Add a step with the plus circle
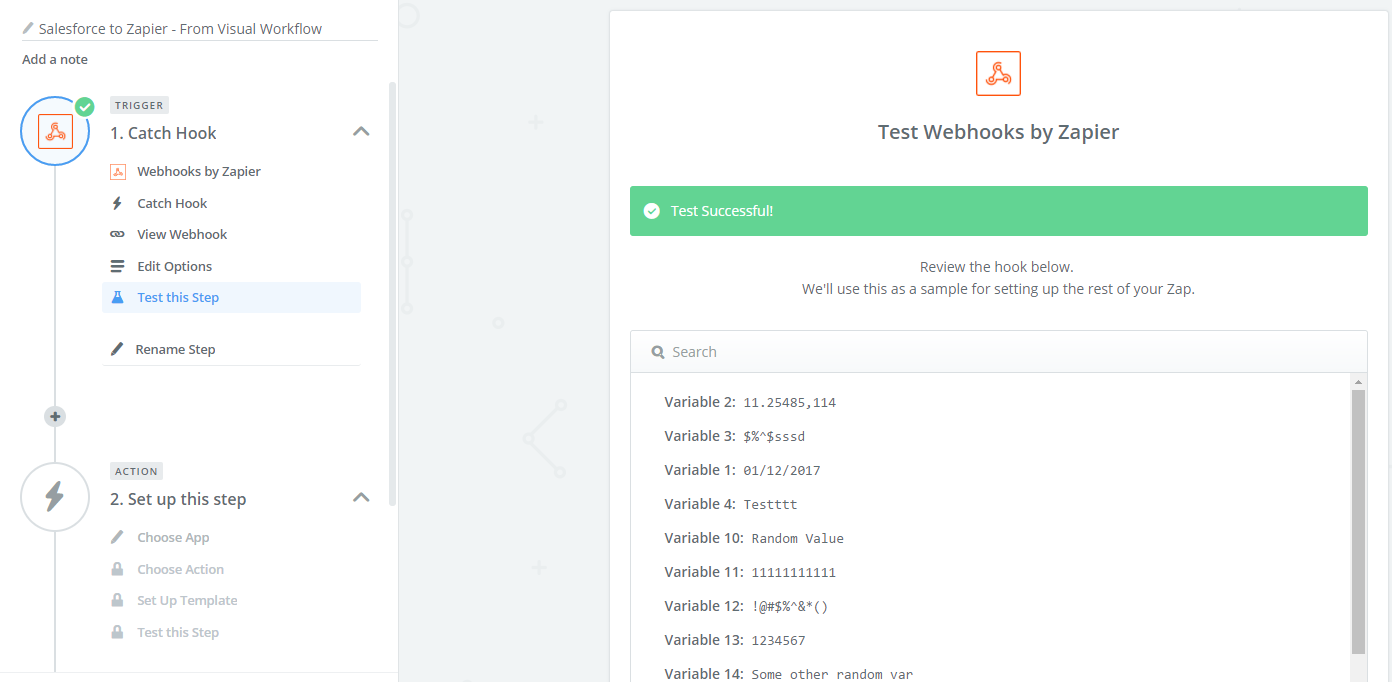Screen dimensions: 1392x682 [x=55, y=416]
